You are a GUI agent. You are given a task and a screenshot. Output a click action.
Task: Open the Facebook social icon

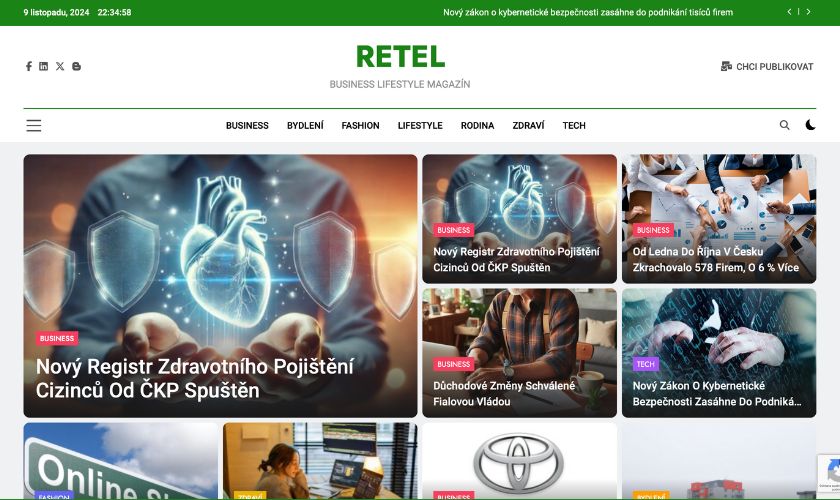click(28, 66)
